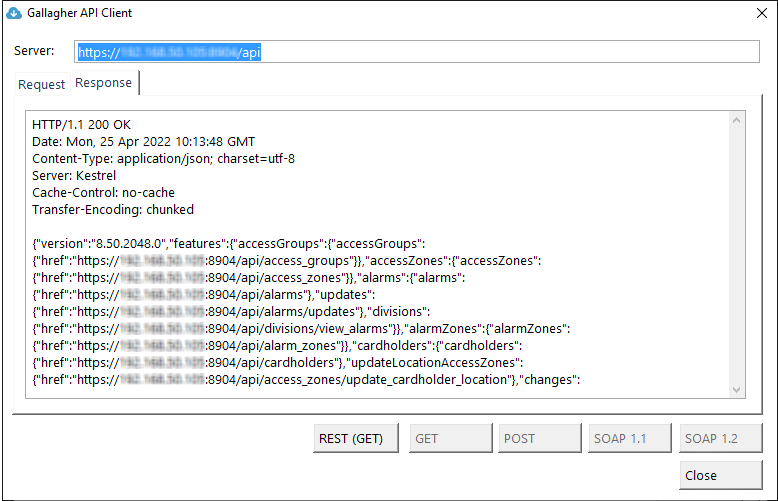Click the Server: Kestrel line
778x501 pixels.
click(x=74, y=176)
